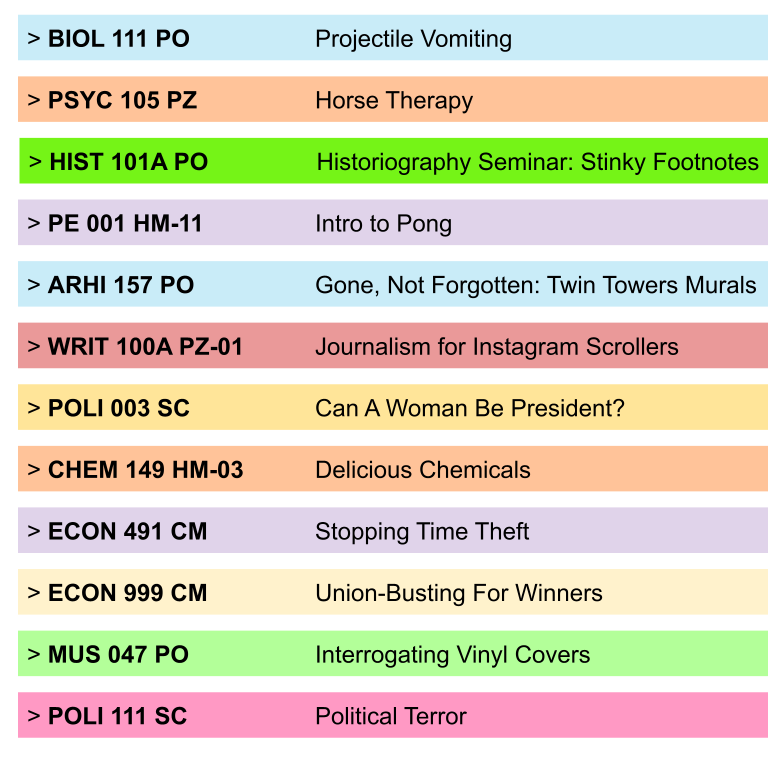Select the "Interrogating Vinyl Covers" title
Screen dimensions: 768x768
[452, 655]
